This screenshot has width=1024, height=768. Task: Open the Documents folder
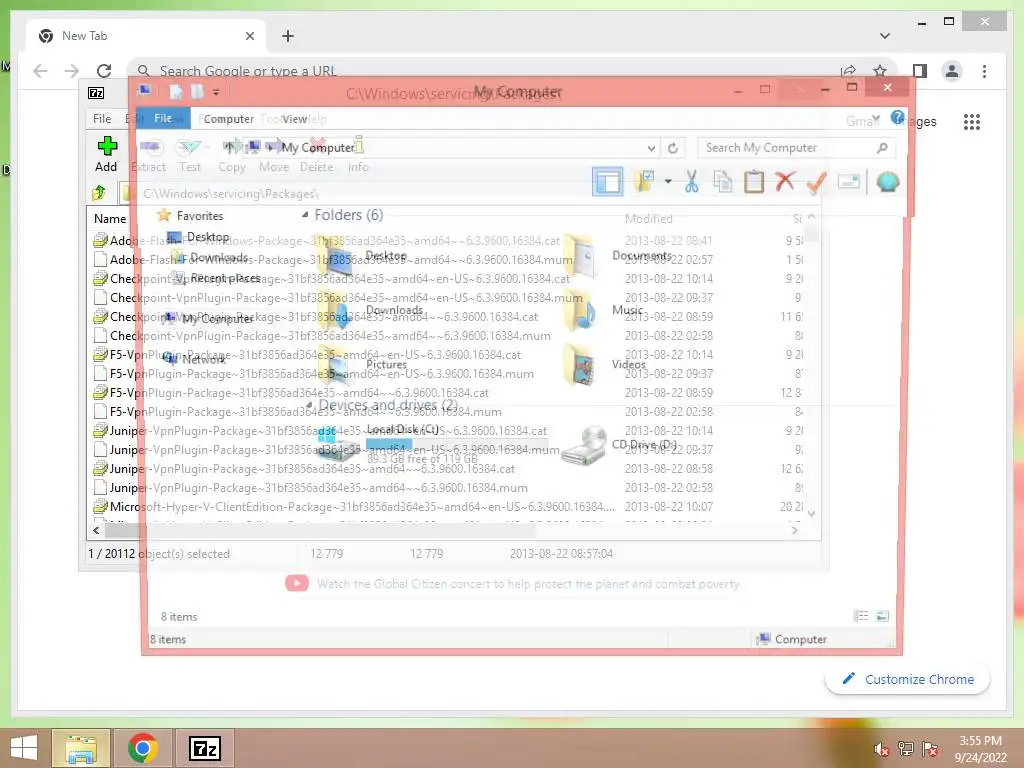click(617, 256)
